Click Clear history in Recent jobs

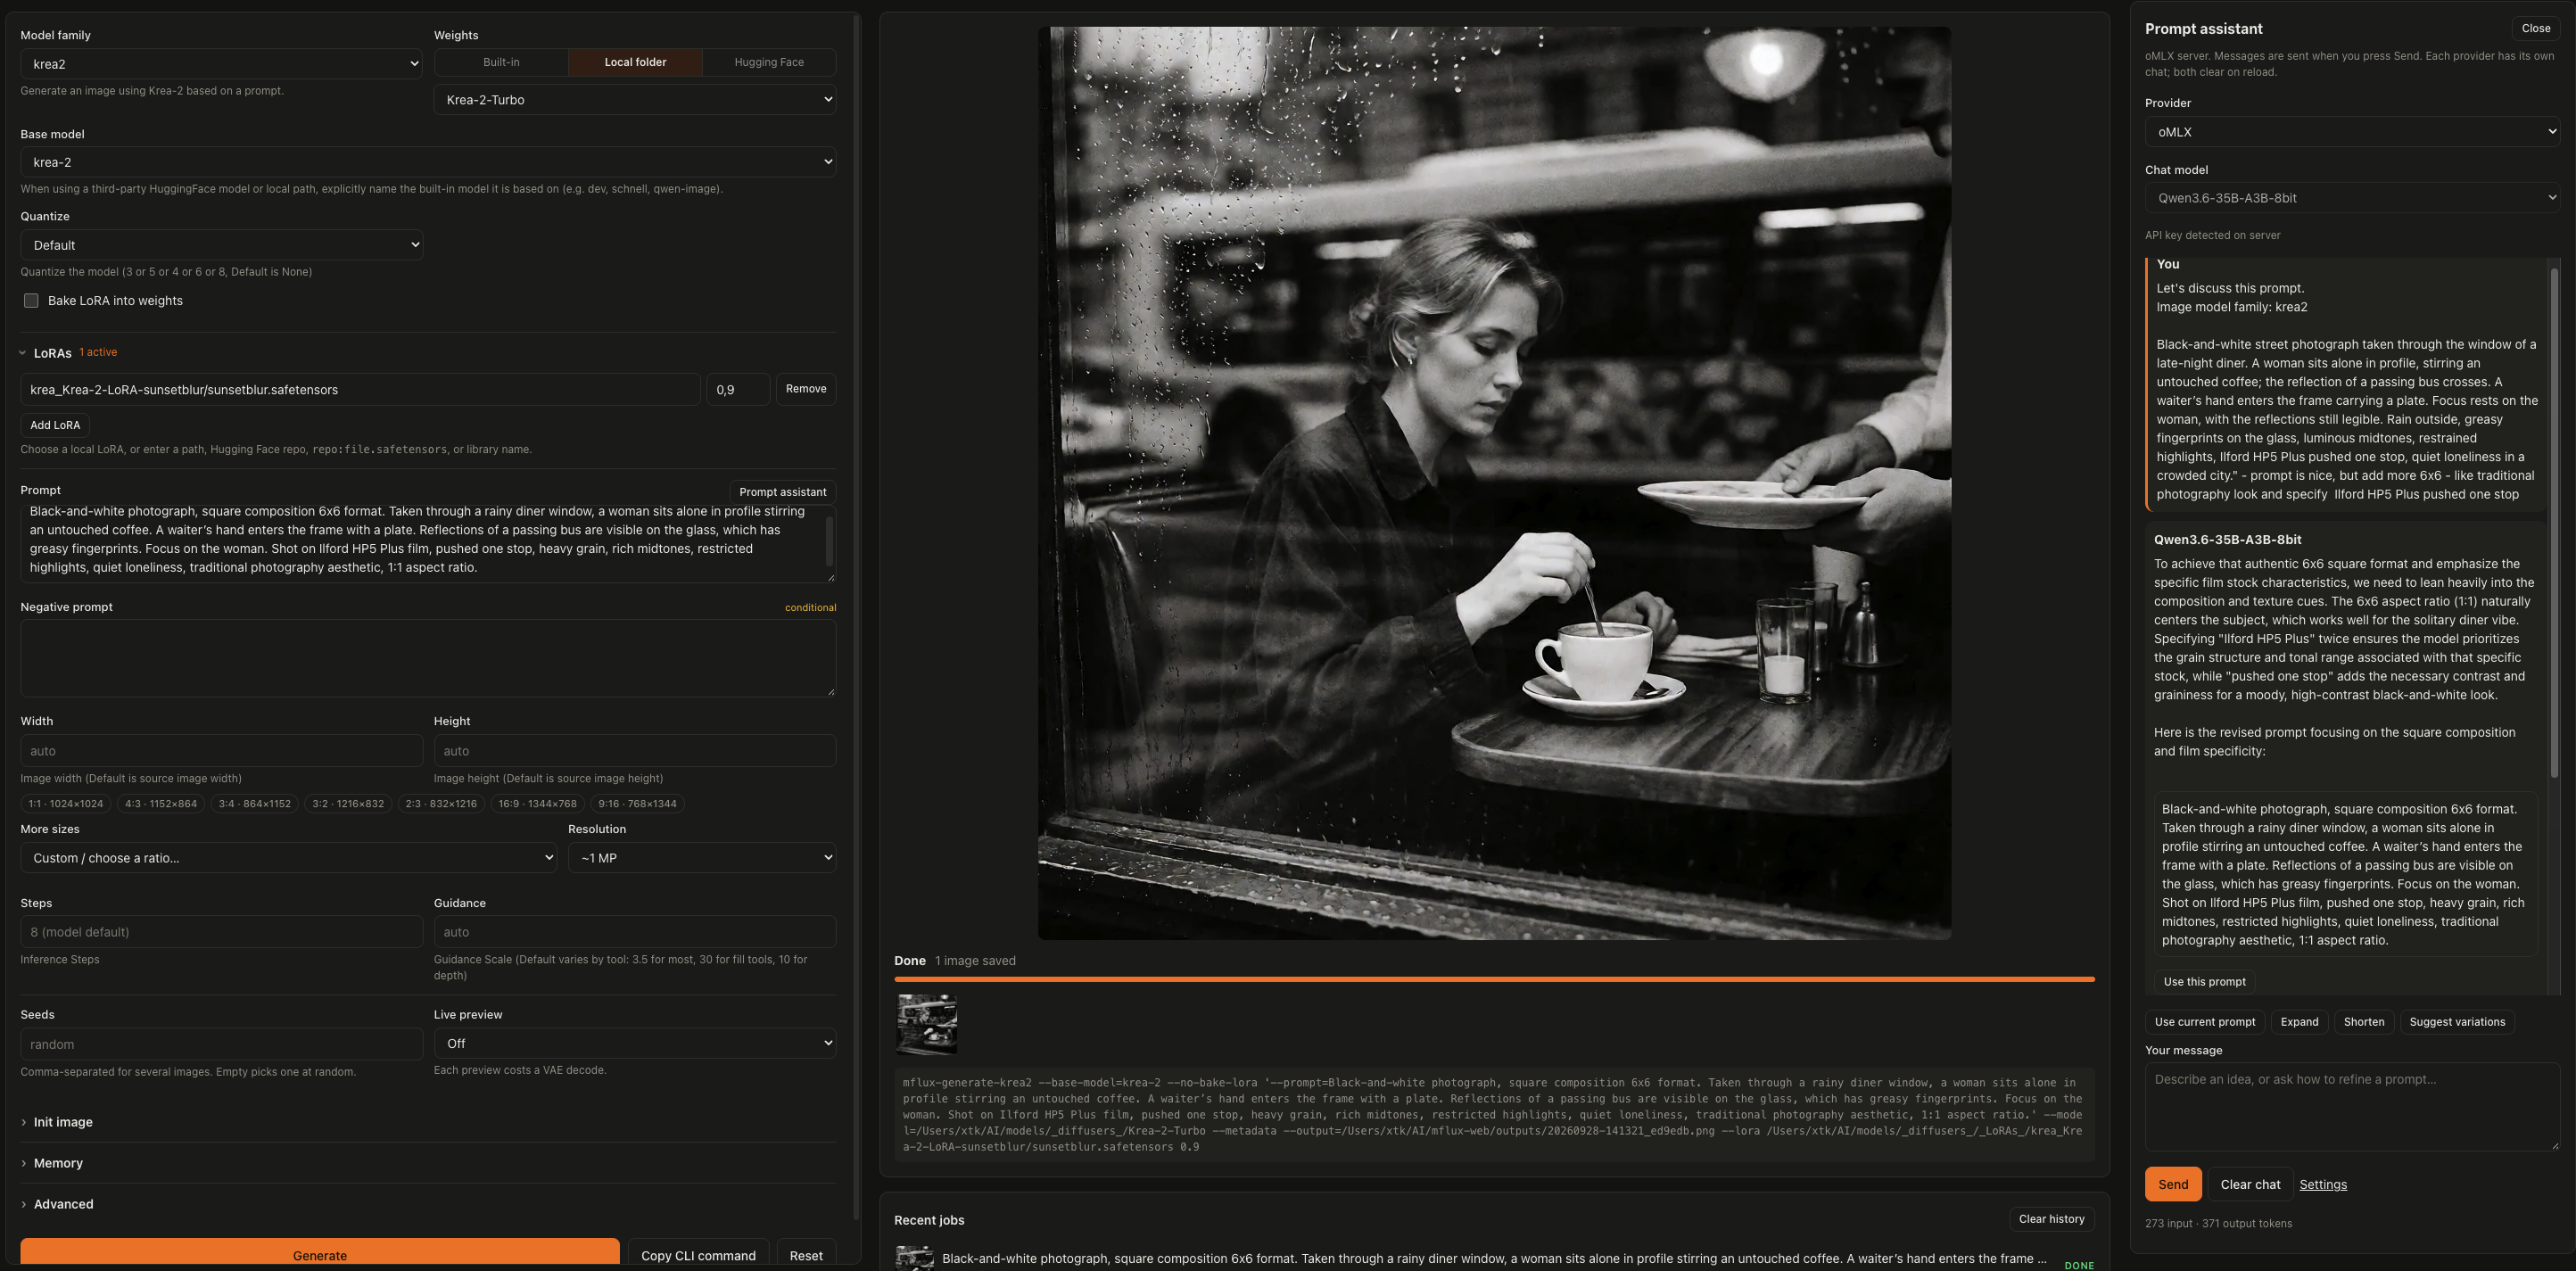click(x=2051, y=1219)
